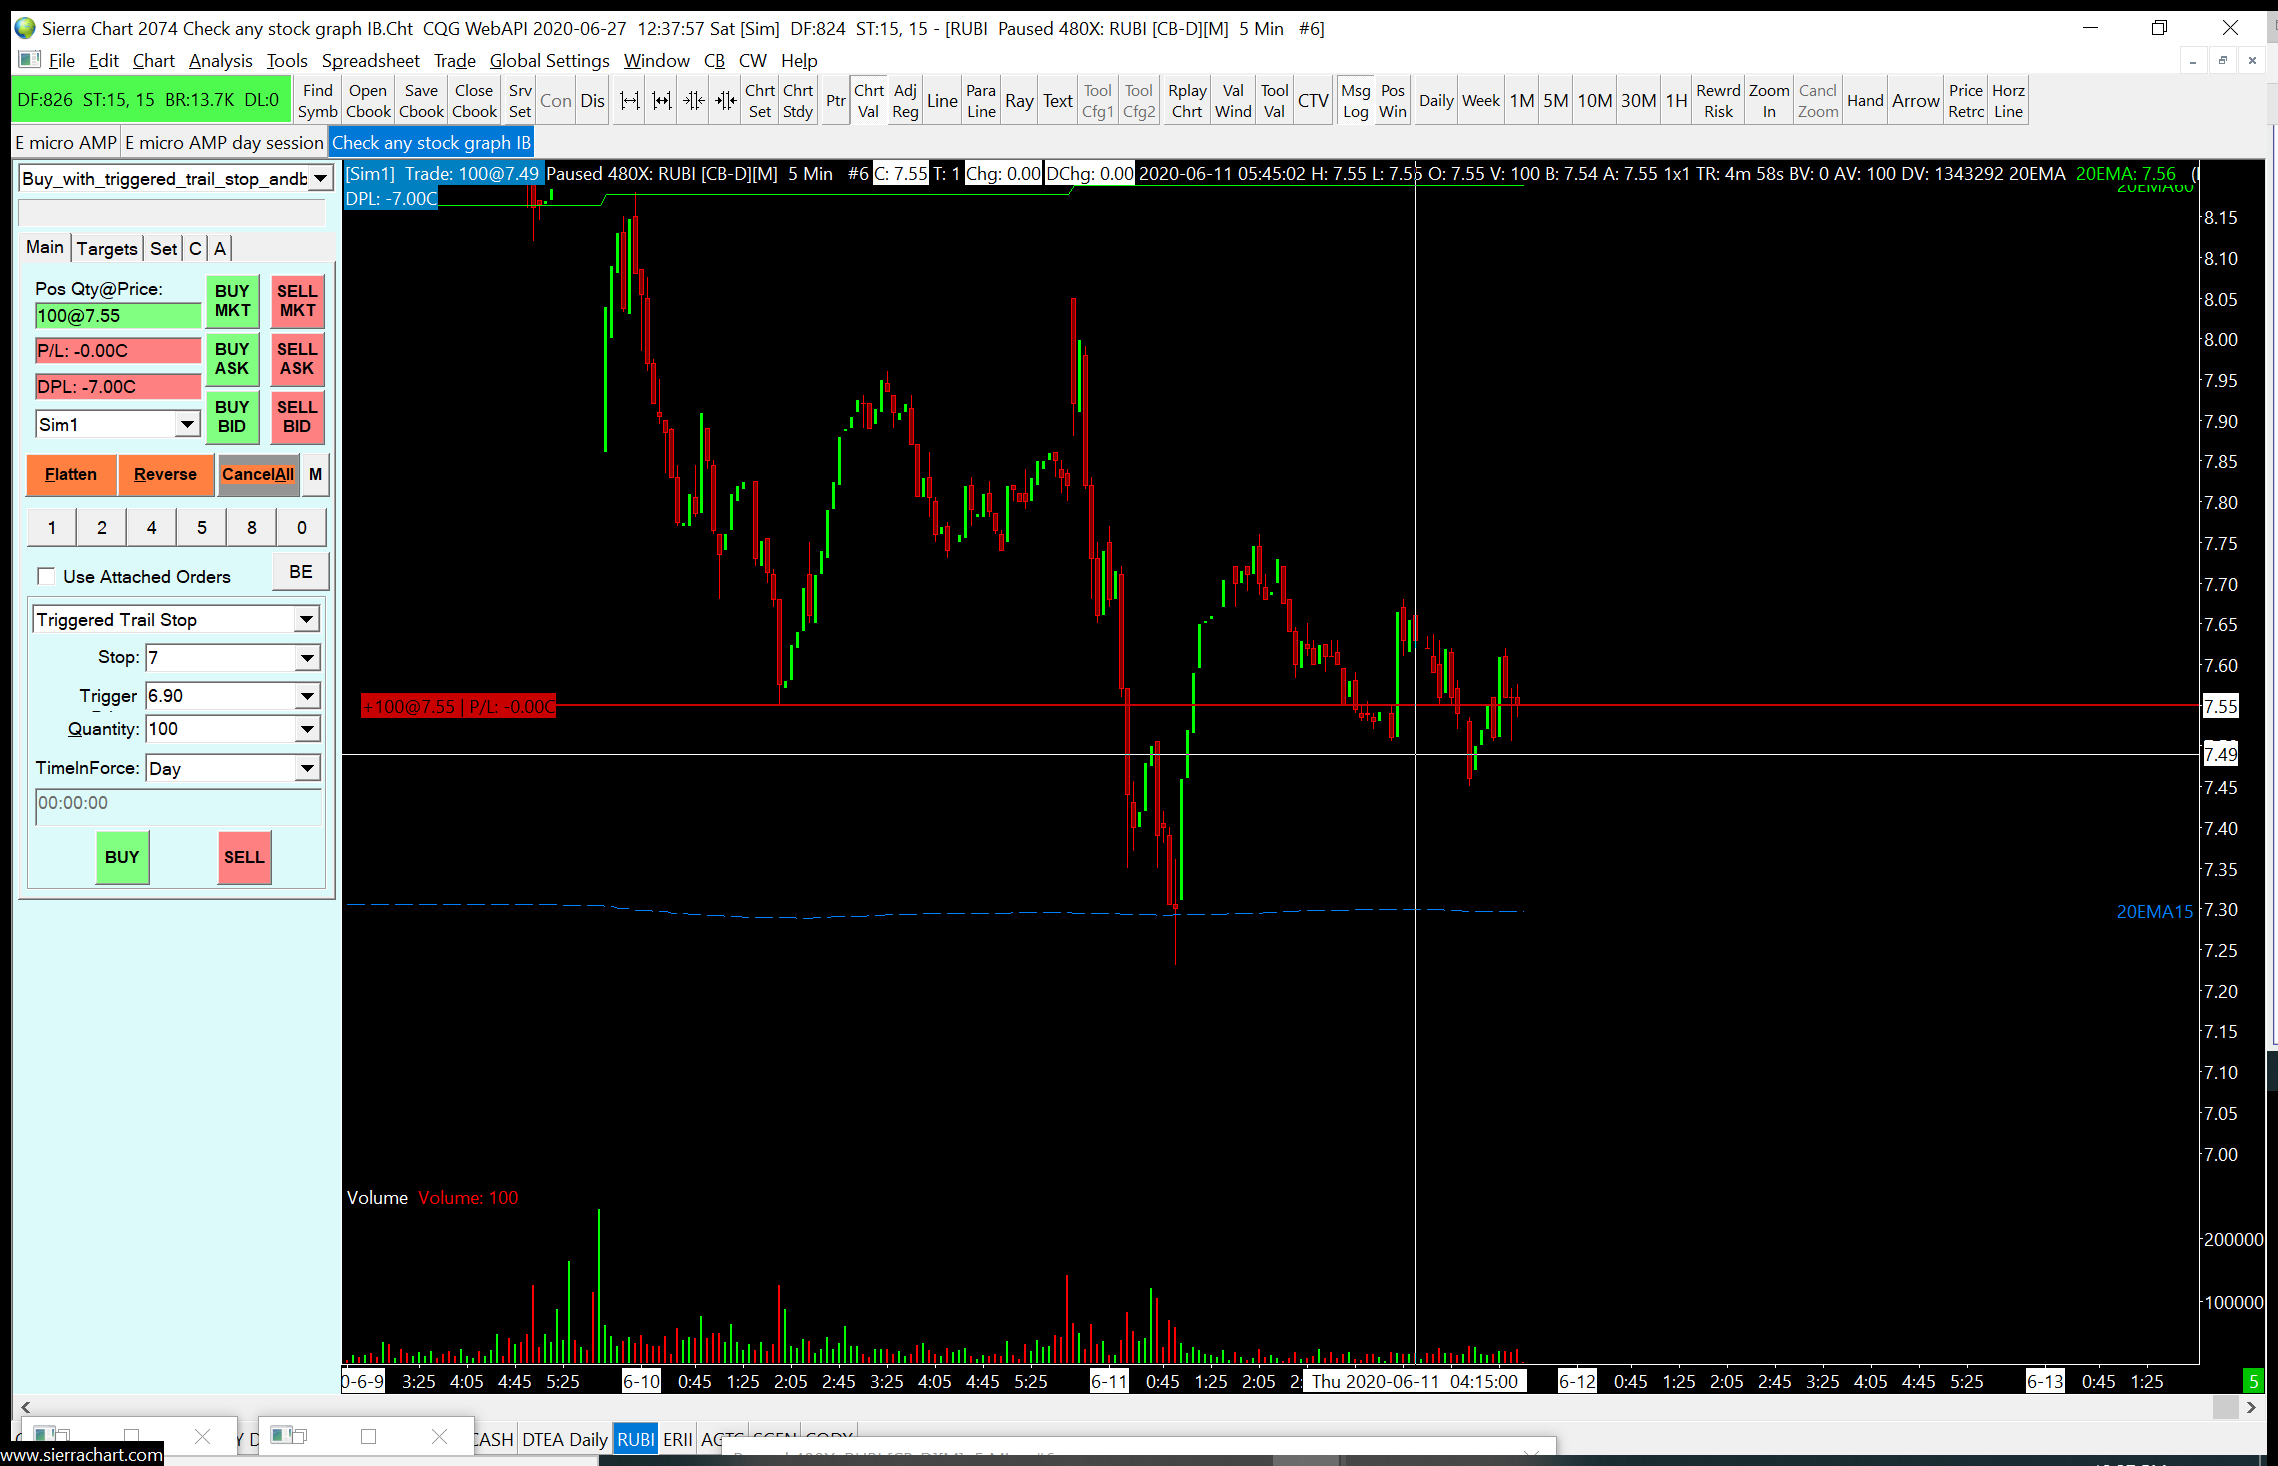Screen dimensions: 2278x1466
Task: Select the Ptr pointer tool
Action: (x=835, y=101)
